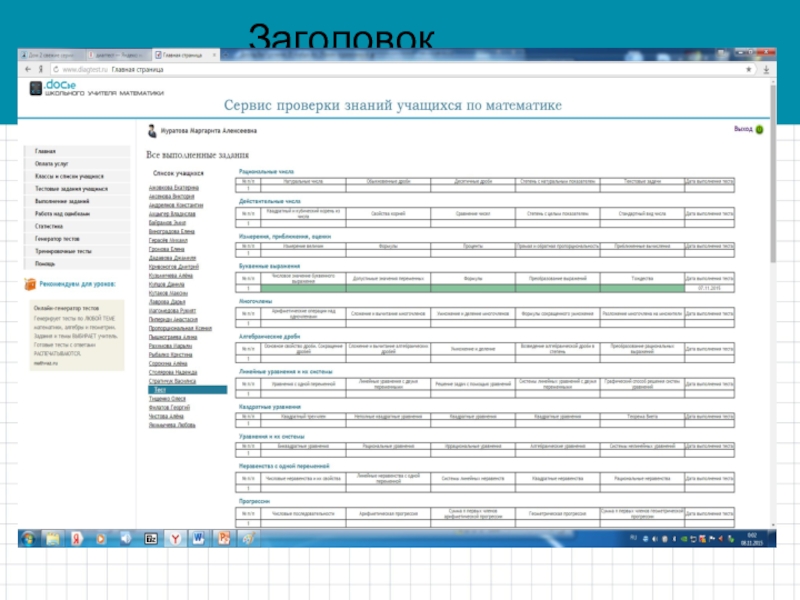Image resolution: width=800 pixels, height=600 pixels.
Task: Select student Чистова Алёна
Action: tap(166, 416)
